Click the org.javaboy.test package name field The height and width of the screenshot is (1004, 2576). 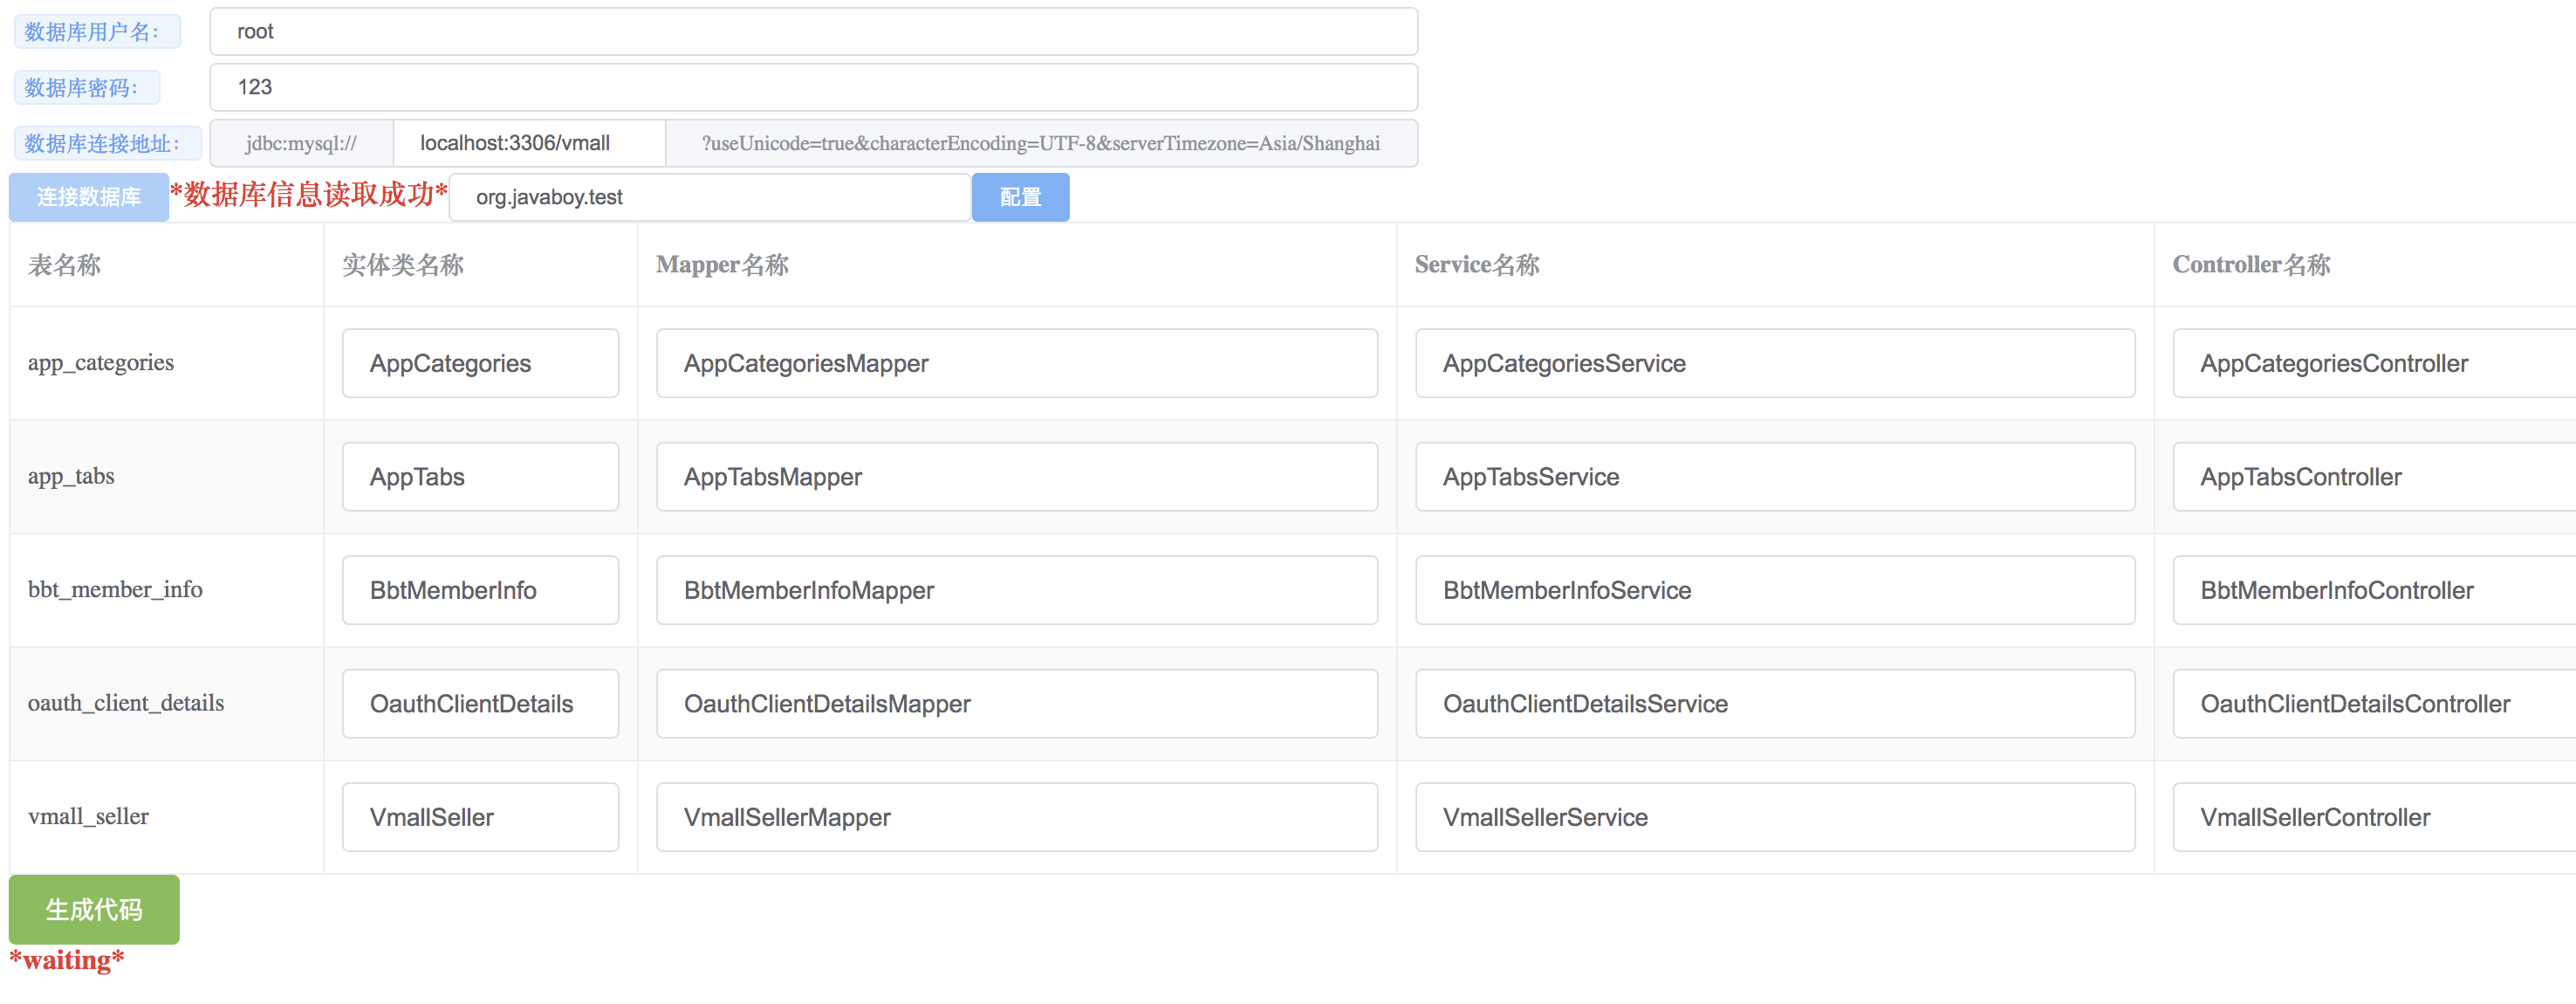click(x=710, y=197)
